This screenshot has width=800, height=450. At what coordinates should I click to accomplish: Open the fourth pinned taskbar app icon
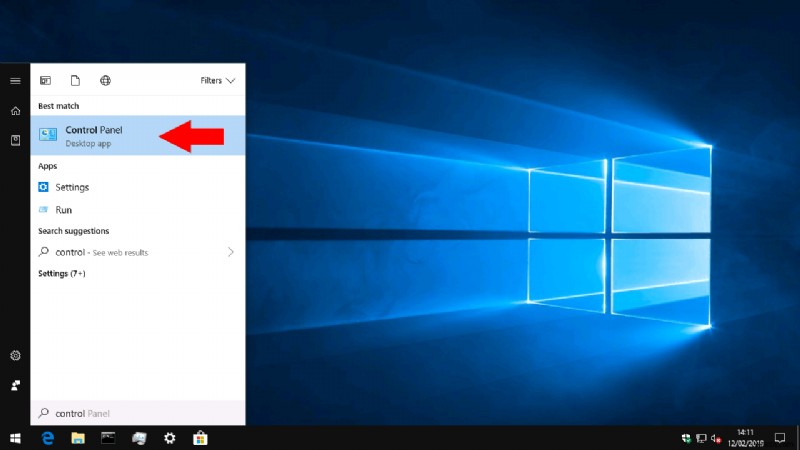(139, 438)
